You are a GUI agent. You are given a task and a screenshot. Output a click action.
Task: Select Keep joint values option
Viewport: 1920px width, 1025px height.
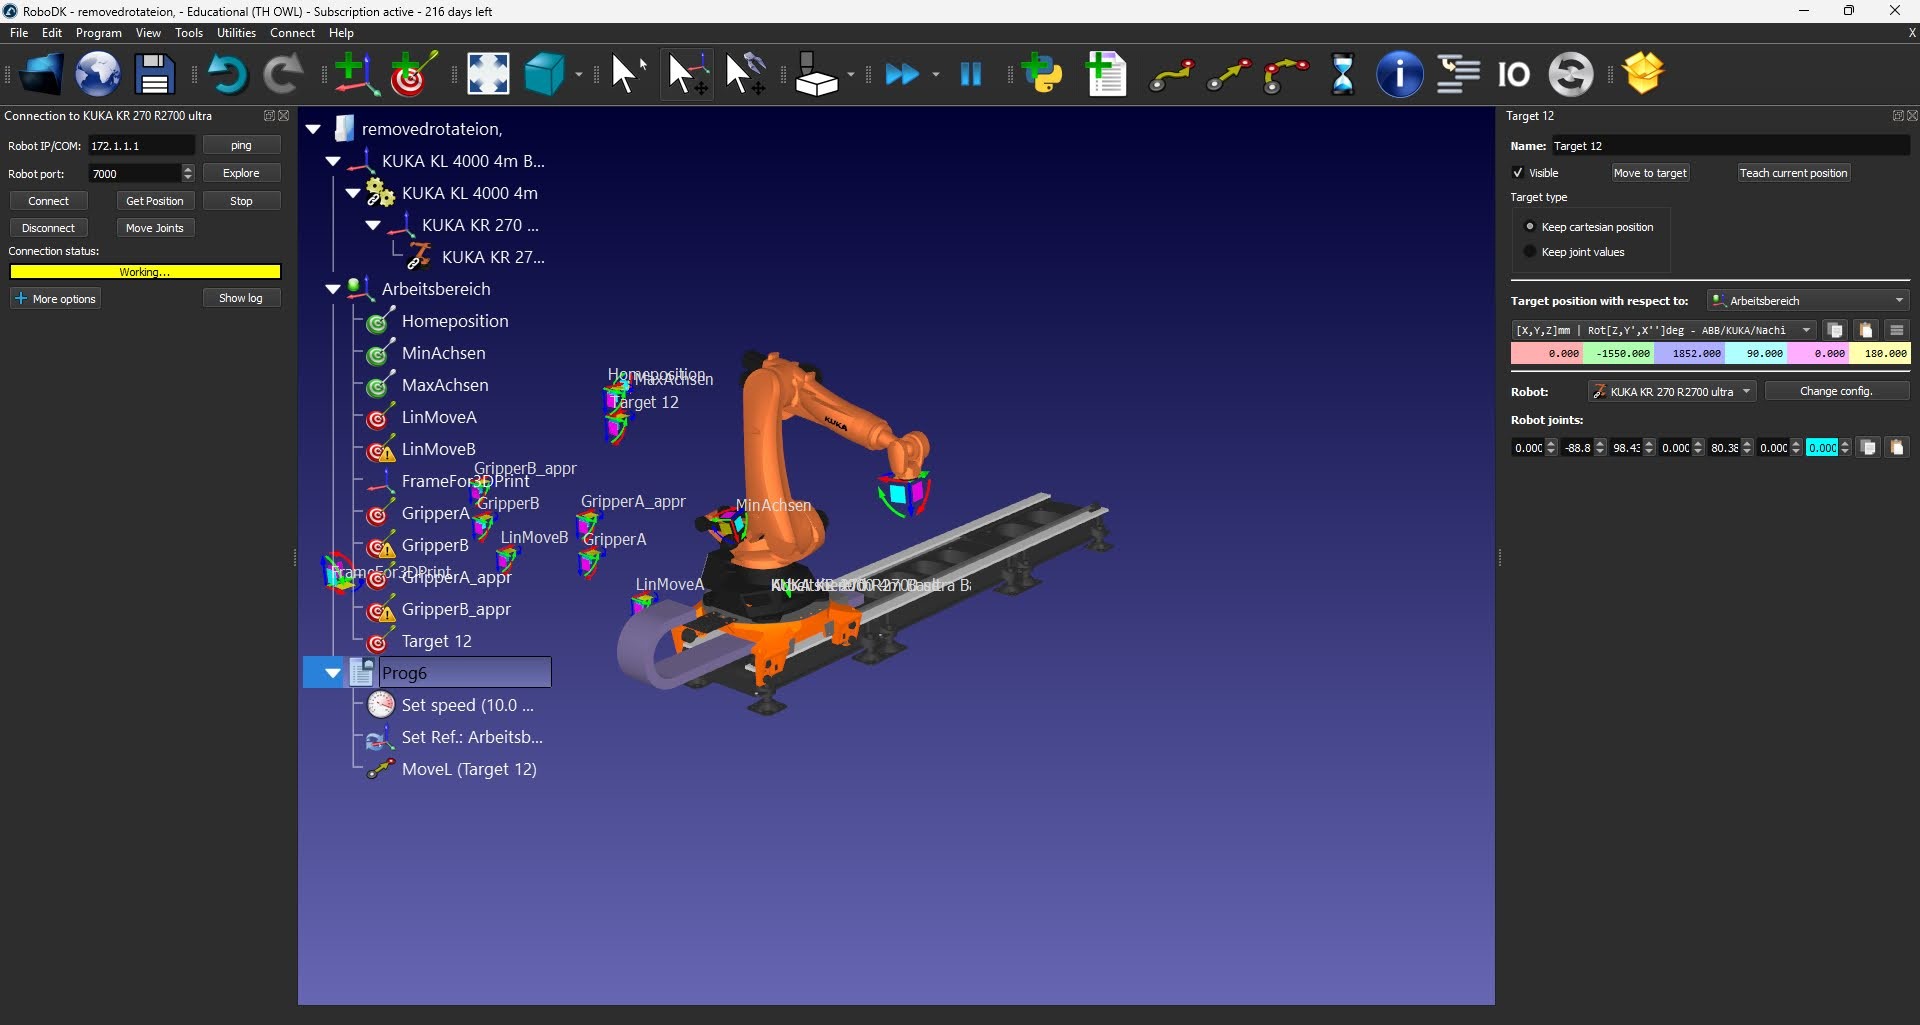coord(1530,252)
